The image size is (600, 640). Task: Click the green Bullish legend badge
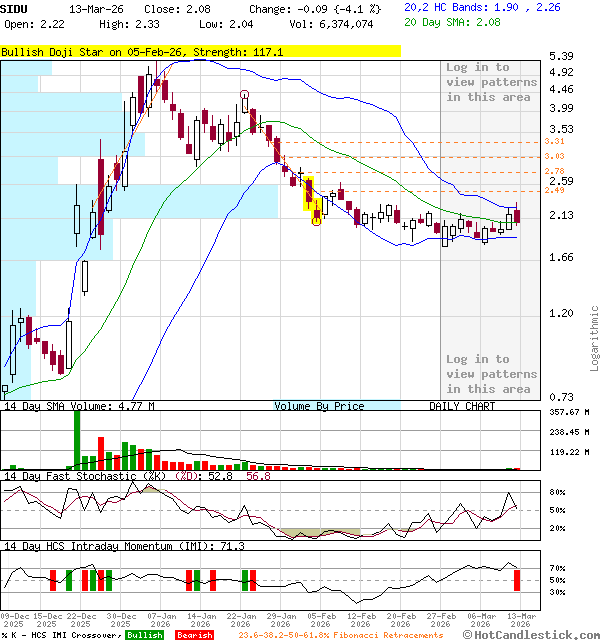coord(145,635)
